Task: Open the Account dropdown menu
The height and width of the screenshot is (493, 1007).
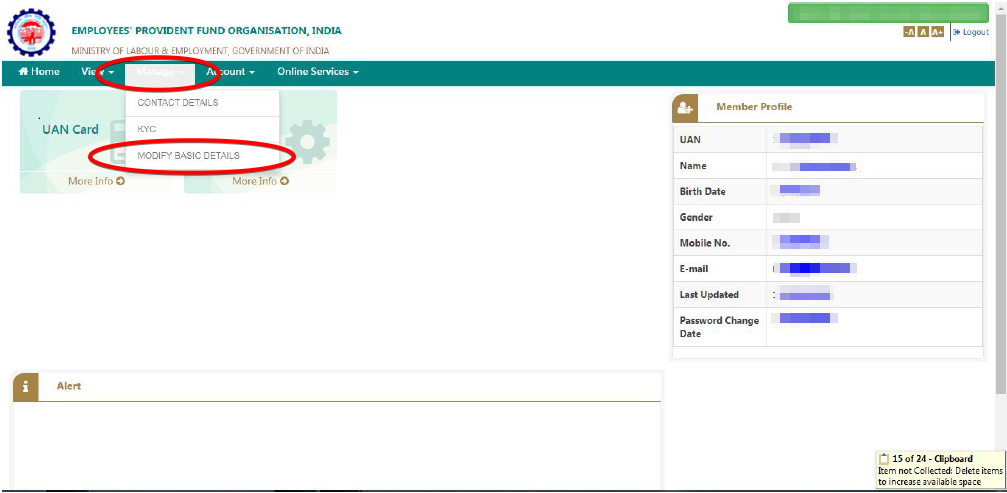Action: pos(231,72)
